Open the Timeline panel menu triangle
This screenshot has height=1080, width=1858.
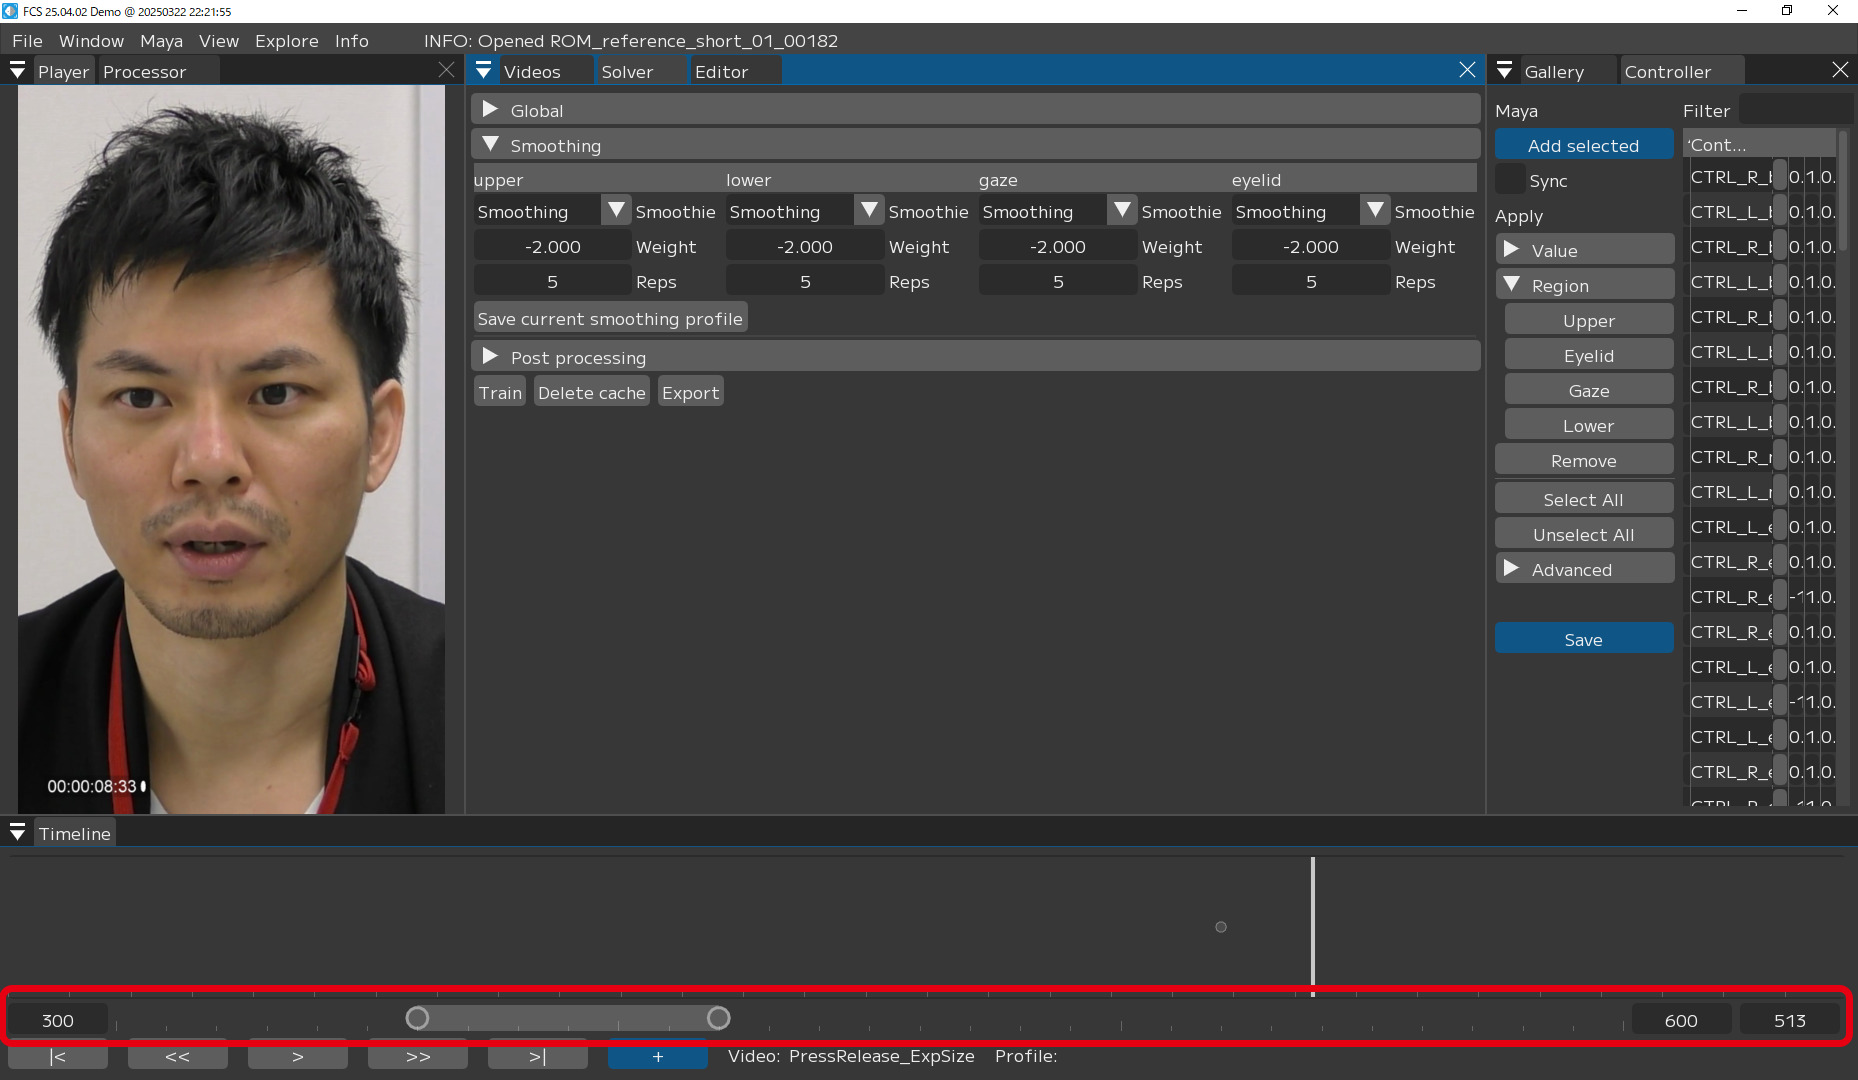[17, 833]
